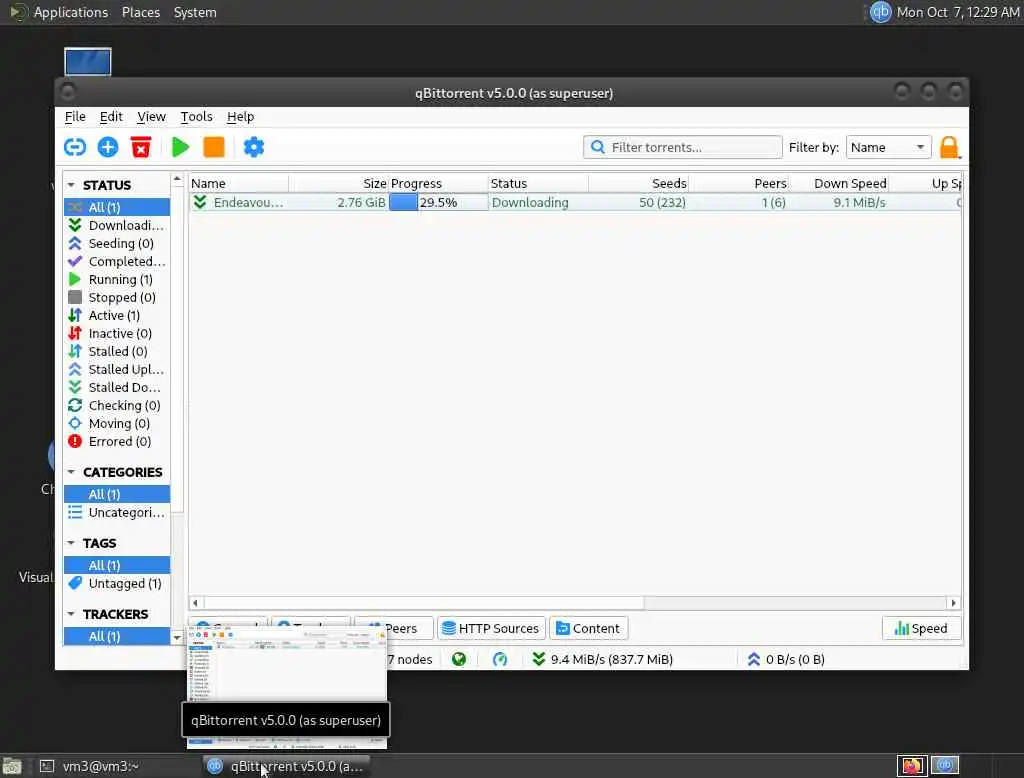
Task: Sort by the Down Speed column header
Action: pos(839,184)
